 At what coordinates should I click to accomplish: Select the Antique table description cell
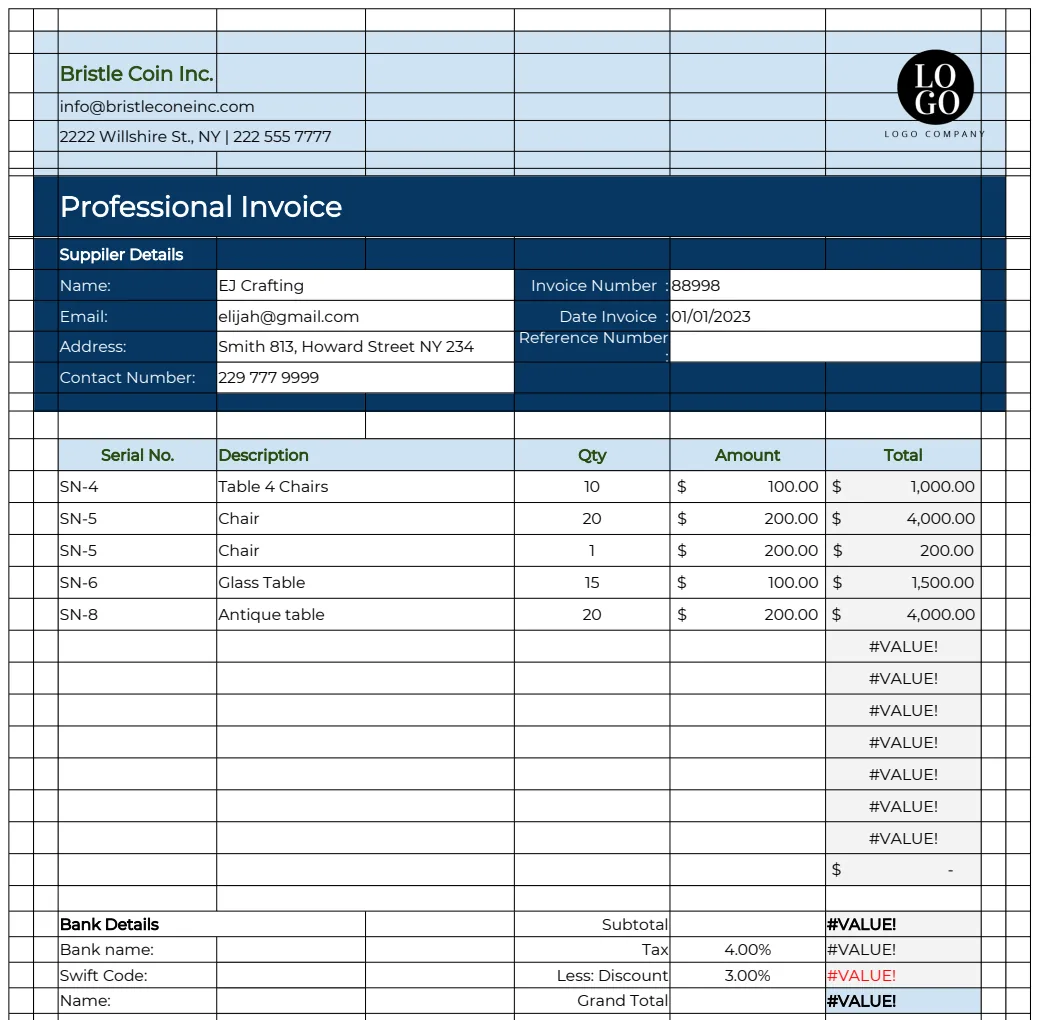pos(365,614)
